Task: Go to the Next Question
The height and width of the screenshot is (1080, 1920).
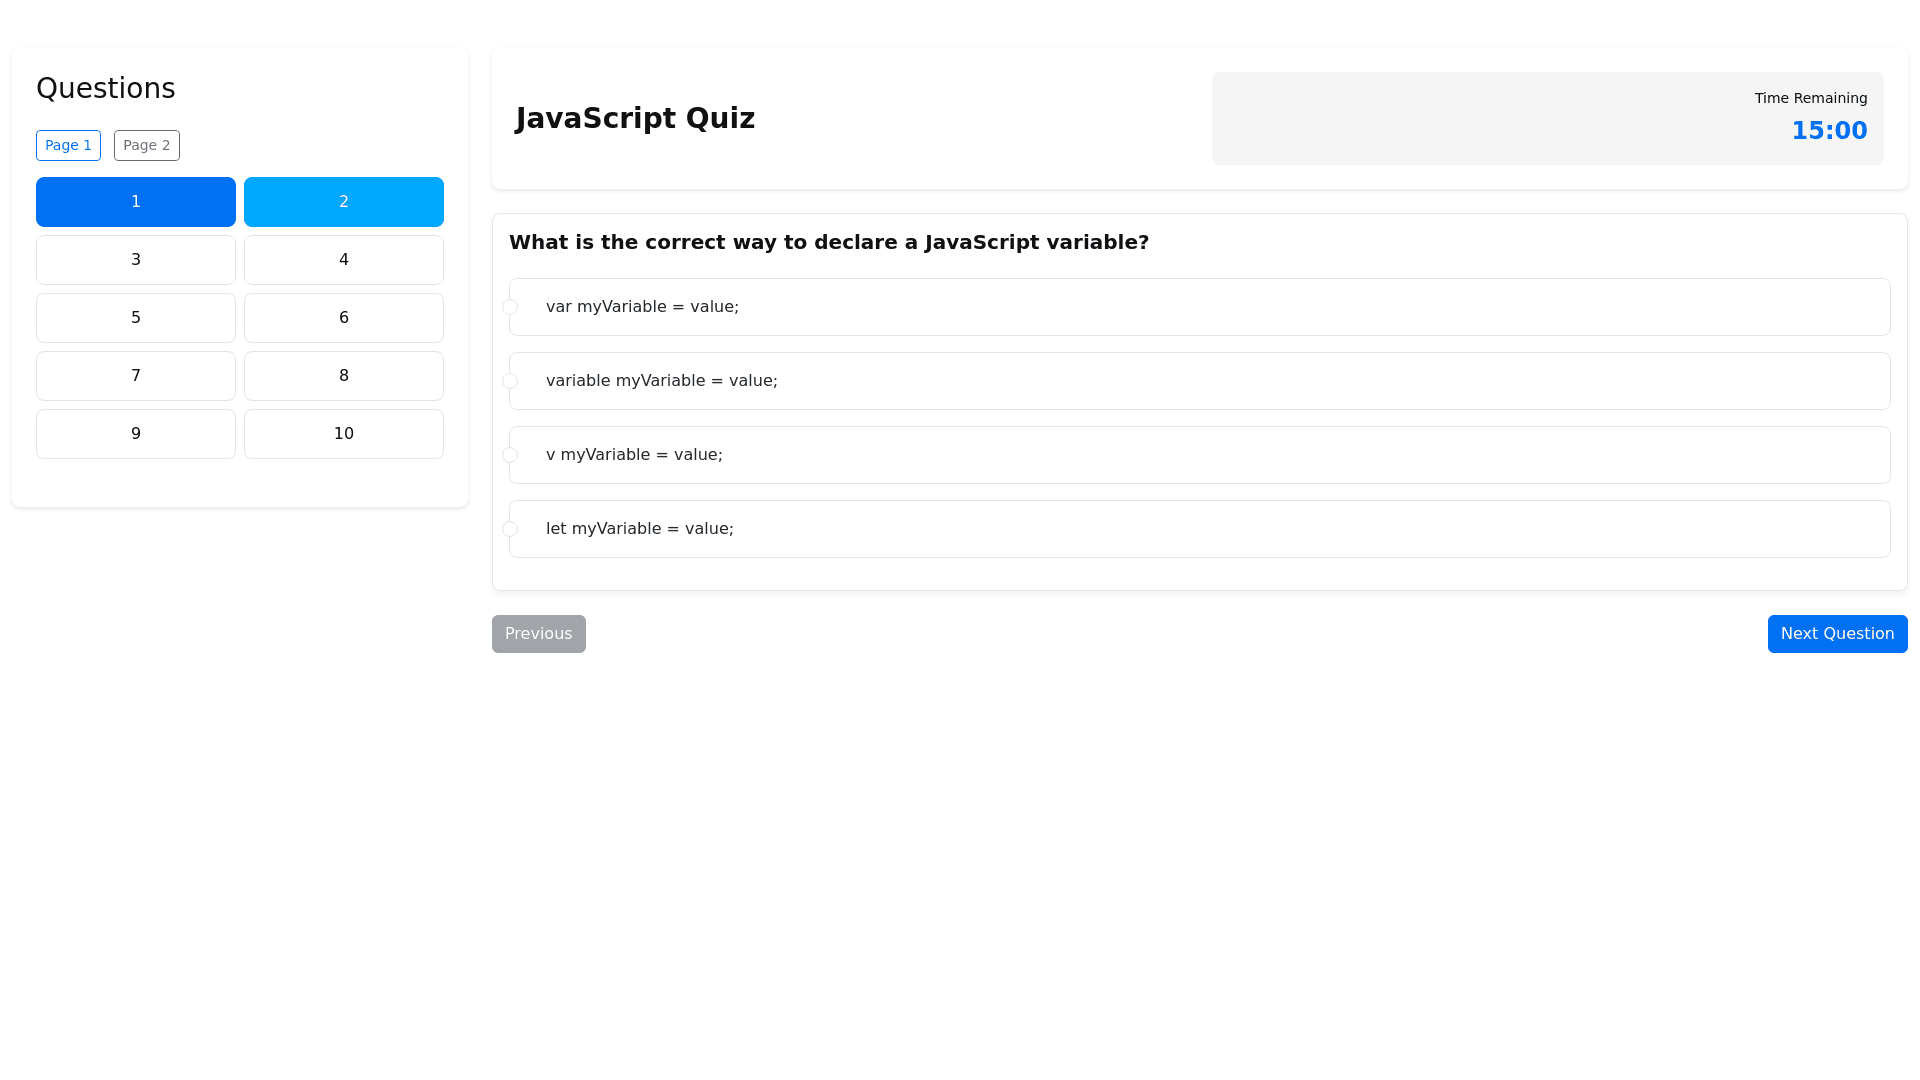Action: 1837,634
